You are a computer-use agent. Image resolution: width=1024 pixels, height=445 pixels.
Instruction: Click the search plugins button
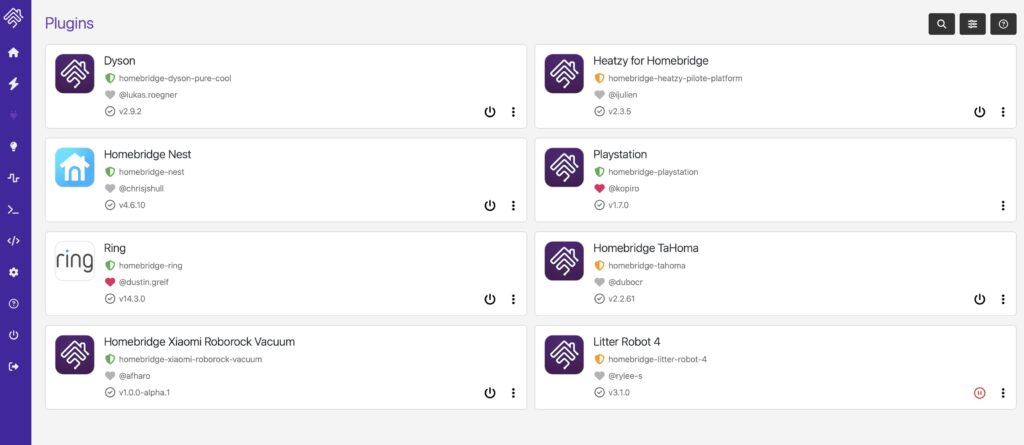pos(942,24)
